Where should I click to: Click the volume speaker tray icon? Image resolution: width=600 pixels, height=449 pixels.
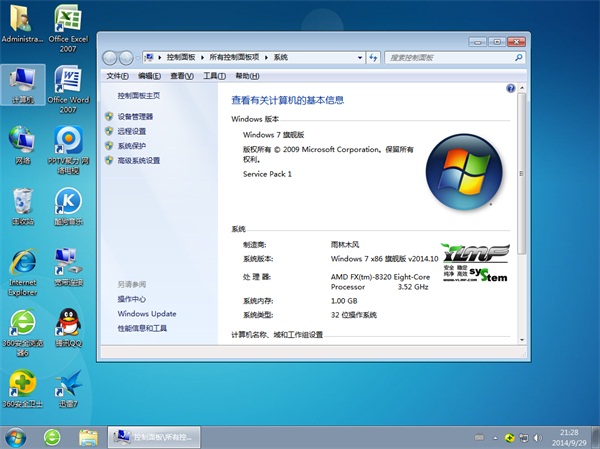click(x=538, y=438)
